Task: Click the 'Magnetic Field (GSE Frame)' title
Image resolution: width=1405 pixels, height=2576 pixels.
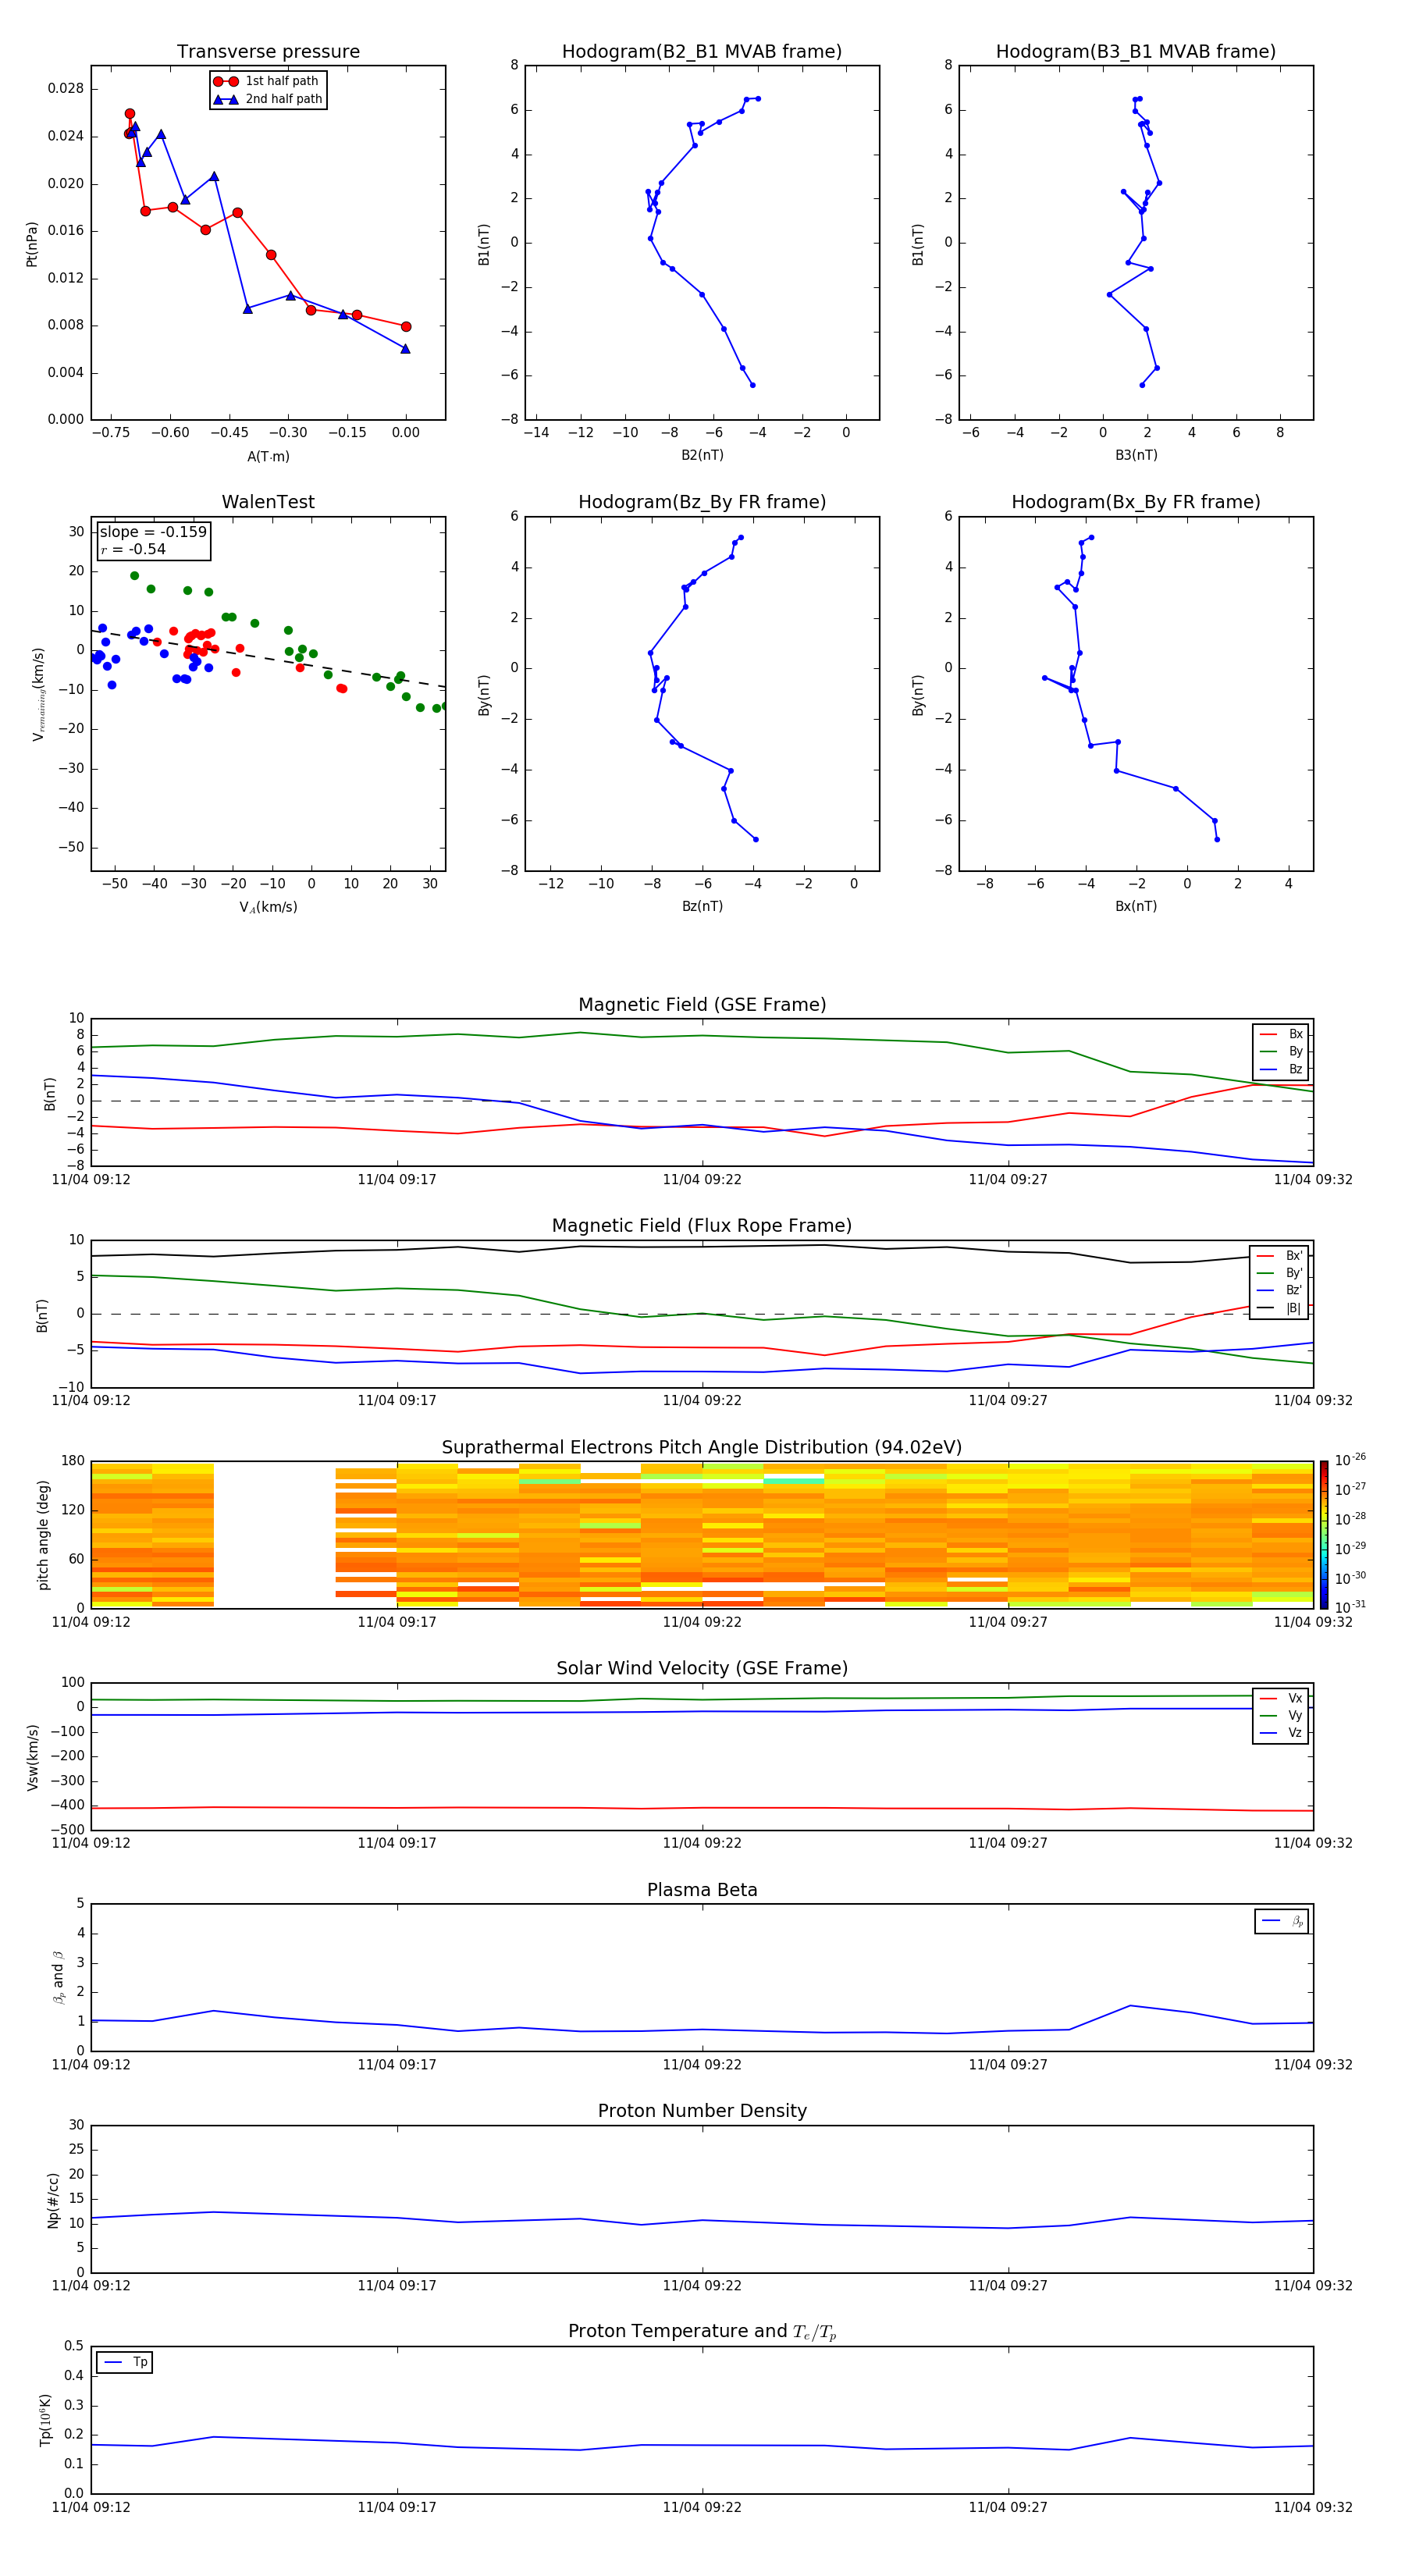Action: (702, 1005)
